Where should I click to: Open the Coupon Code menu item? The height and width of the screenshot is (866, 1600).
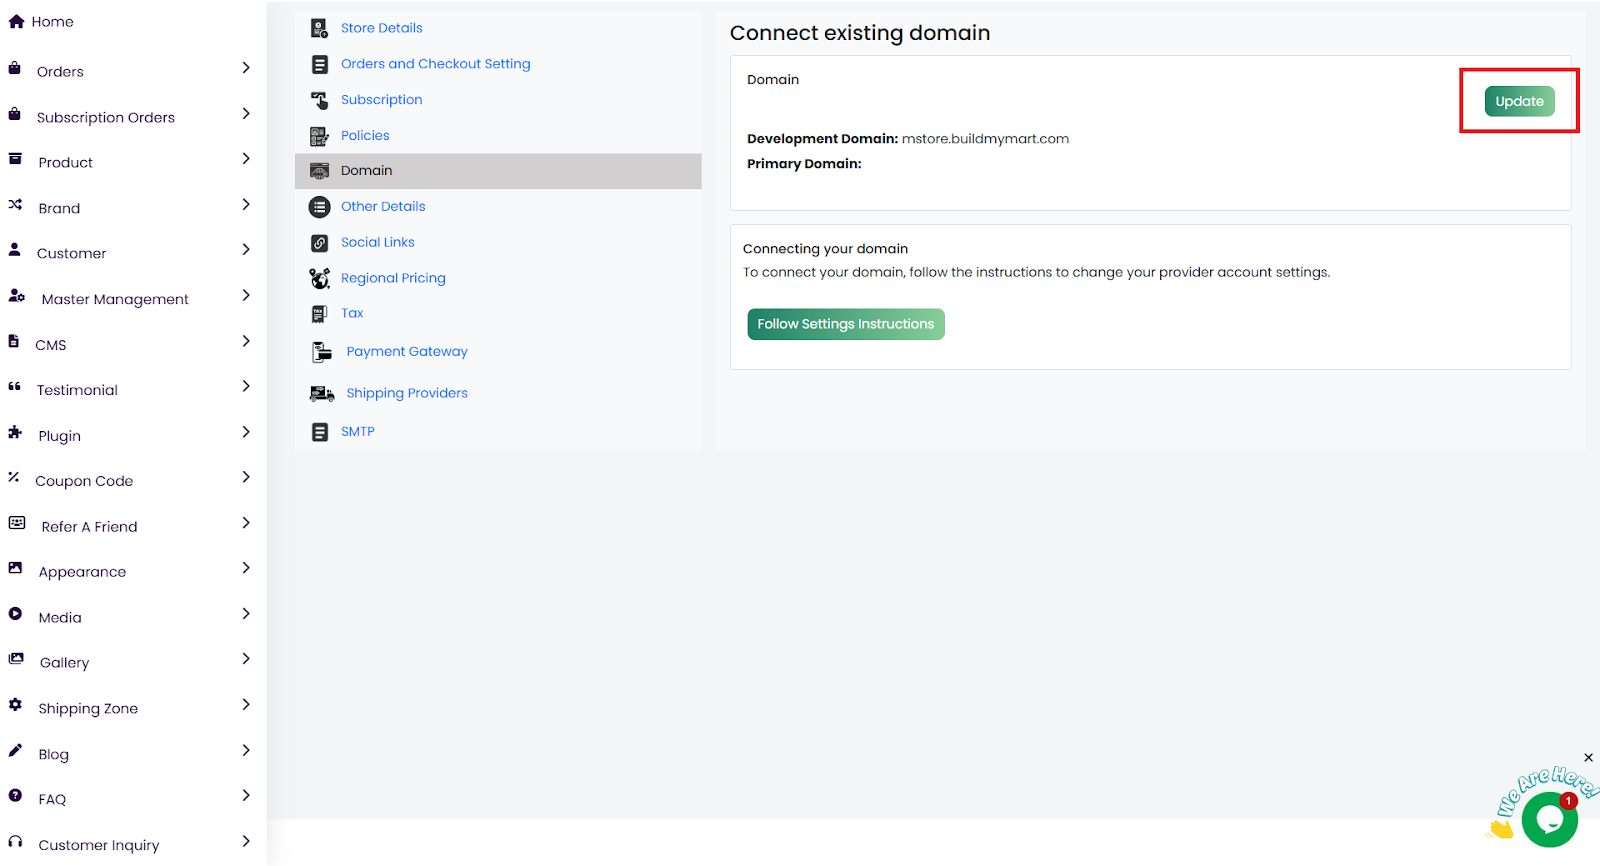click(x=84, y=481)
